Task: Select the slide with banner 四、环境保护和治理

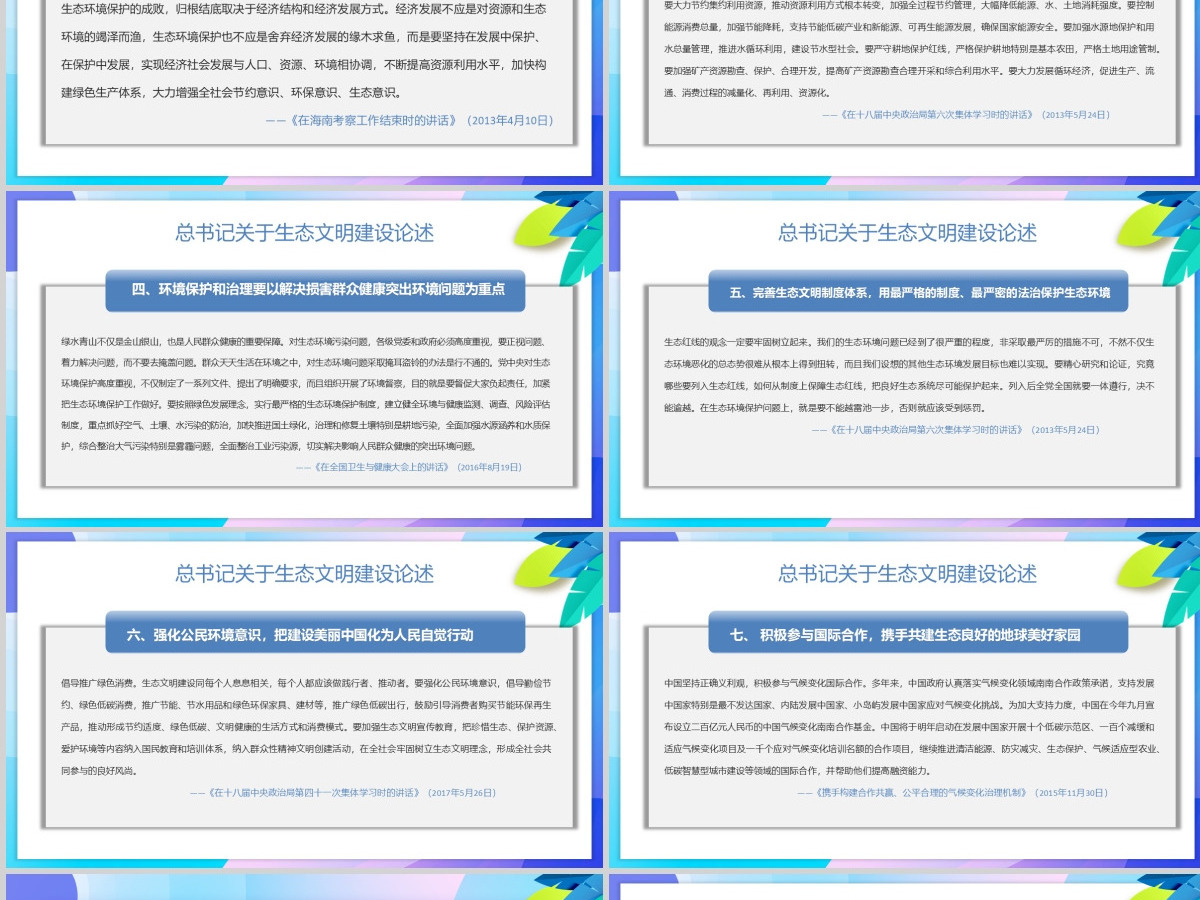Action: [x=304, y=359]
